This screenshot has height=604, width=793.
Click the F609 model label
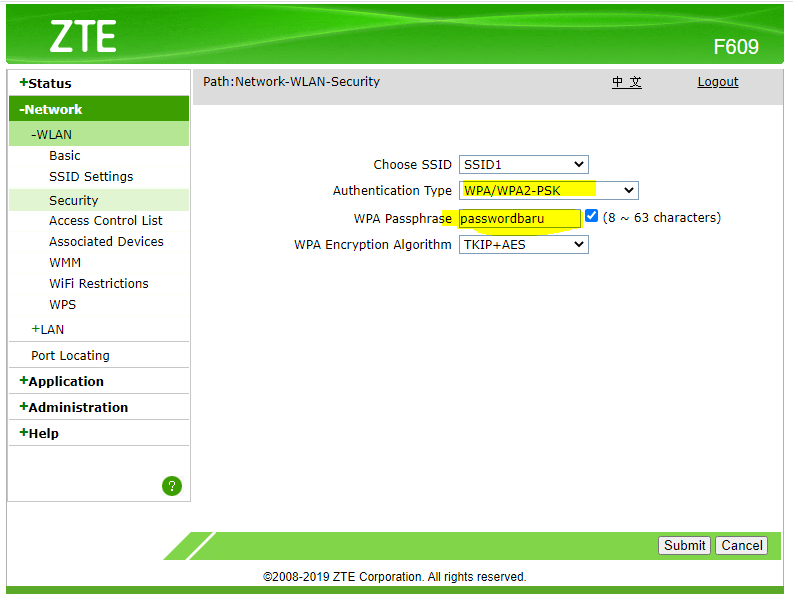(736, 47)
